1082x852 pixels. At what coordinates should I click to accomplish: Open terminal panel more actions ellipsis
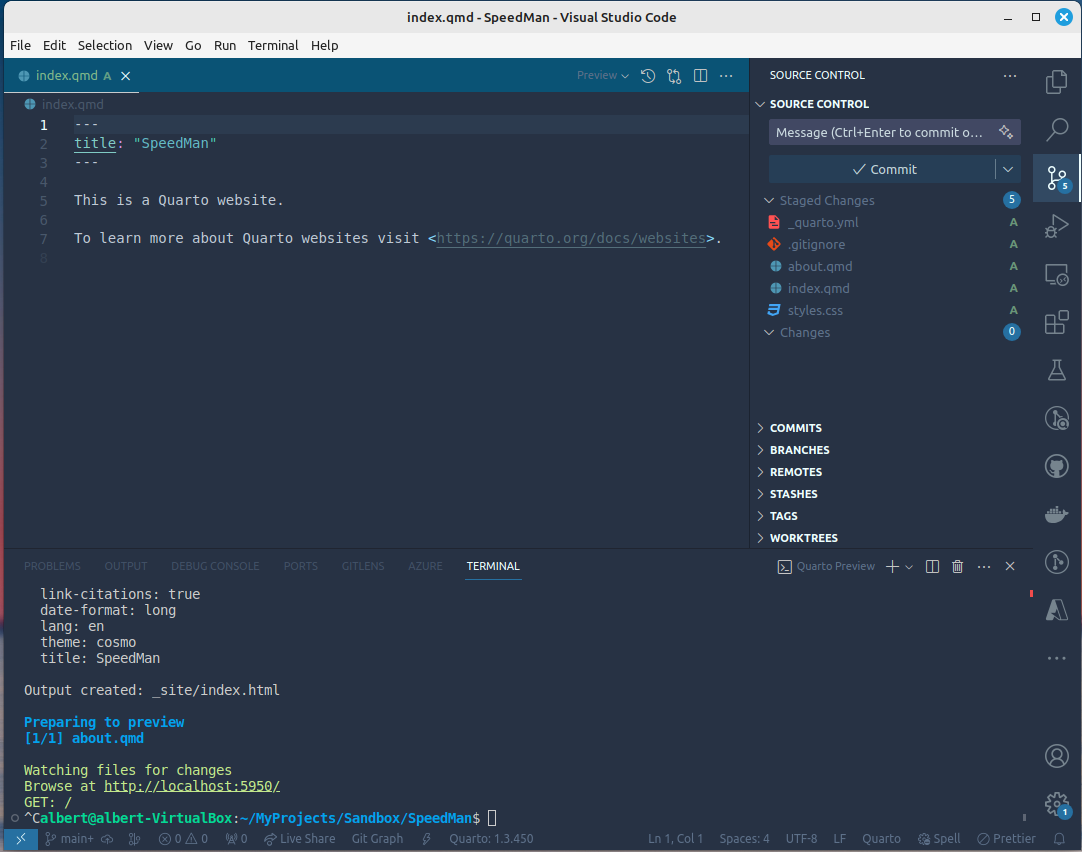click(x=984, y=566)
